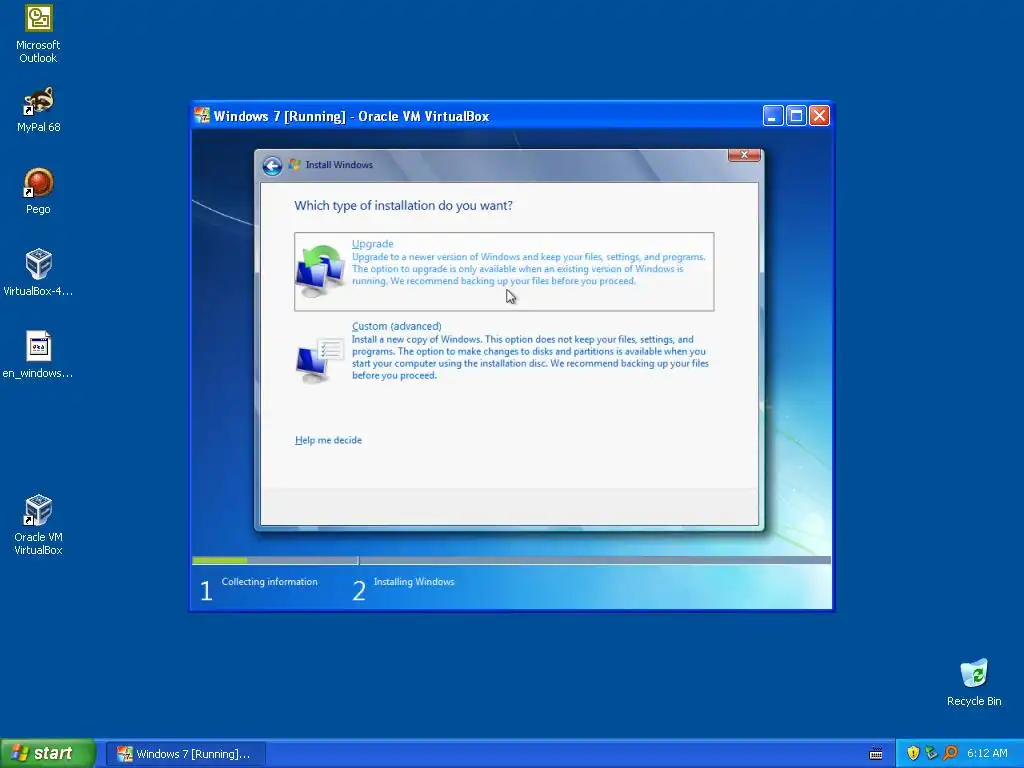
Task: Minimize the VirtualBox window
Action: click(773, 116)
